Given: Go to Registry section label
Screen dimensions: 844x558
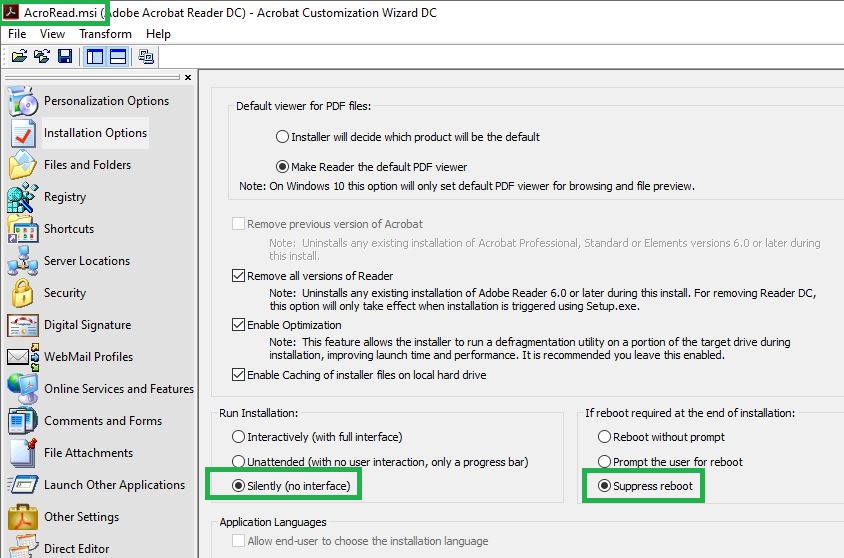Looking at the screenshot, I should tap(65, 197).
